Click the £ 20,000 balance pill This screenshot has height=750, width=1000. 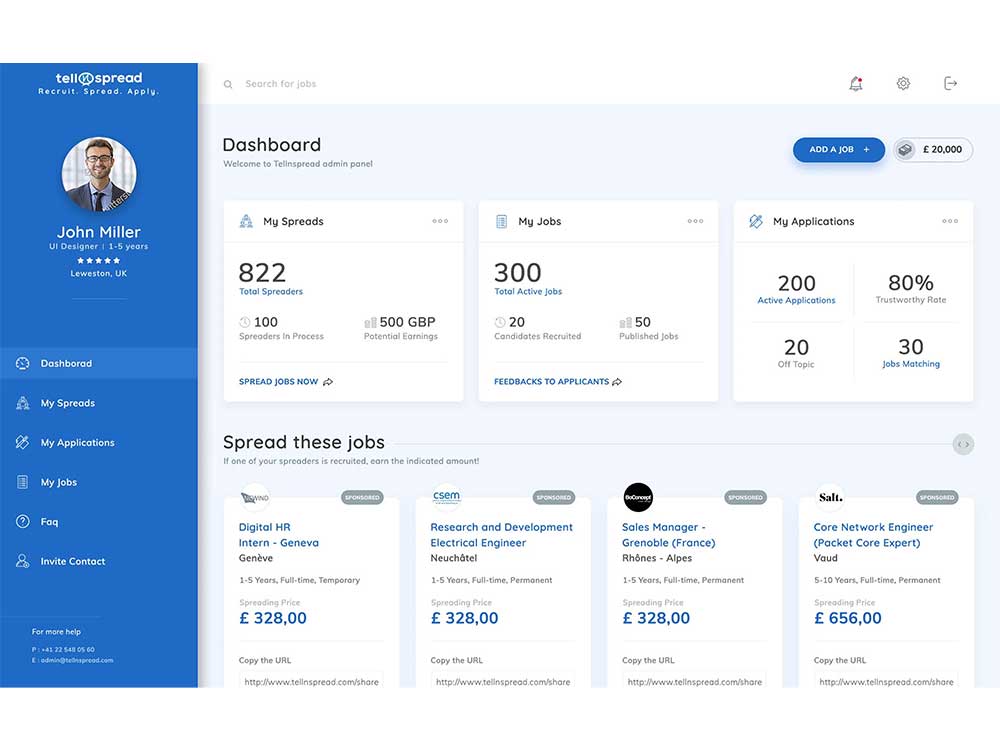[933, 150]
